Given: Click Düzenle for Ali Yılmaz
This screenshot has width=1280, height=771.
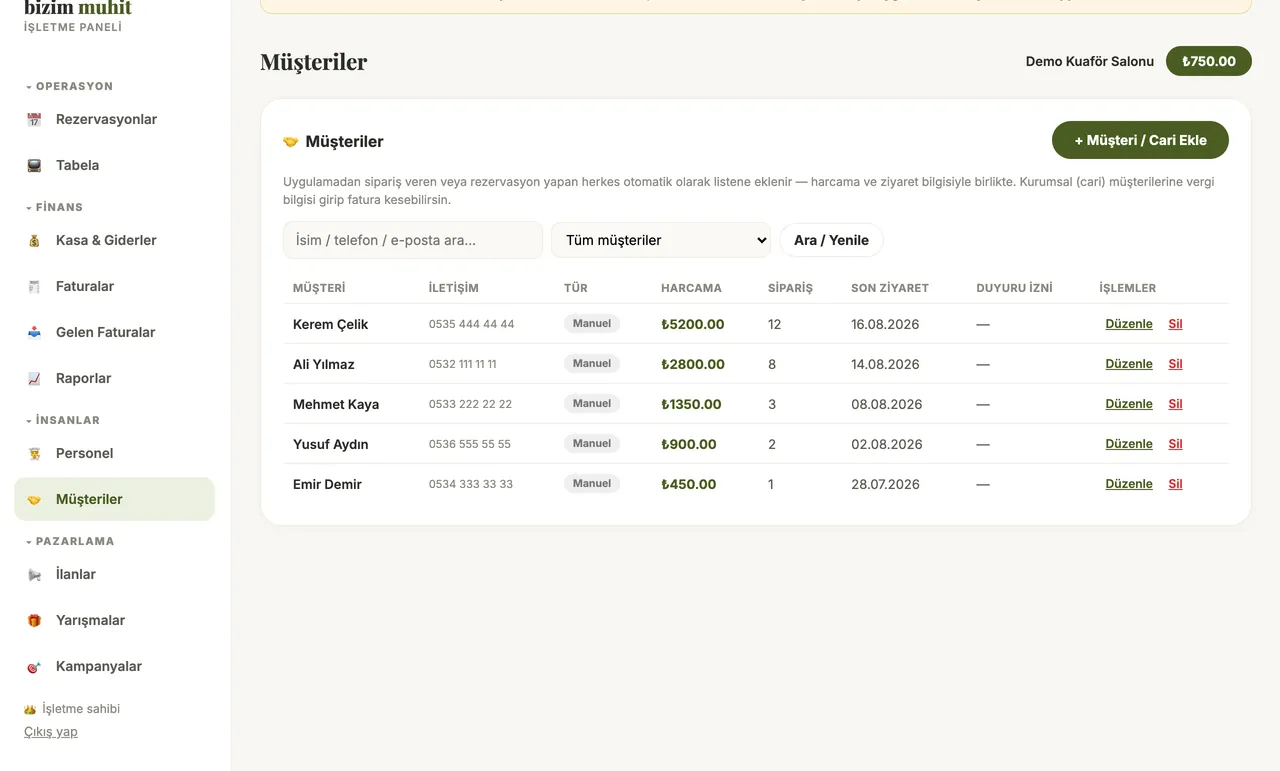Looking at the screenshot, I should click(1129, 364).
